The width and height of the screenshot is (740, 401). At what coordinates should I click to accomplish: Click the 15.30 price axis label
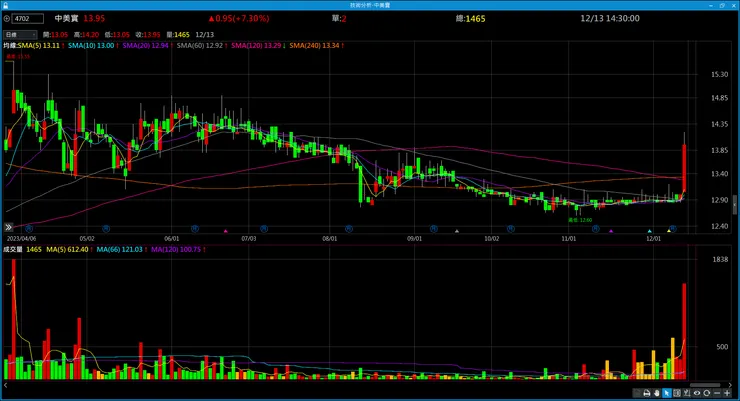tap(719, 75)
